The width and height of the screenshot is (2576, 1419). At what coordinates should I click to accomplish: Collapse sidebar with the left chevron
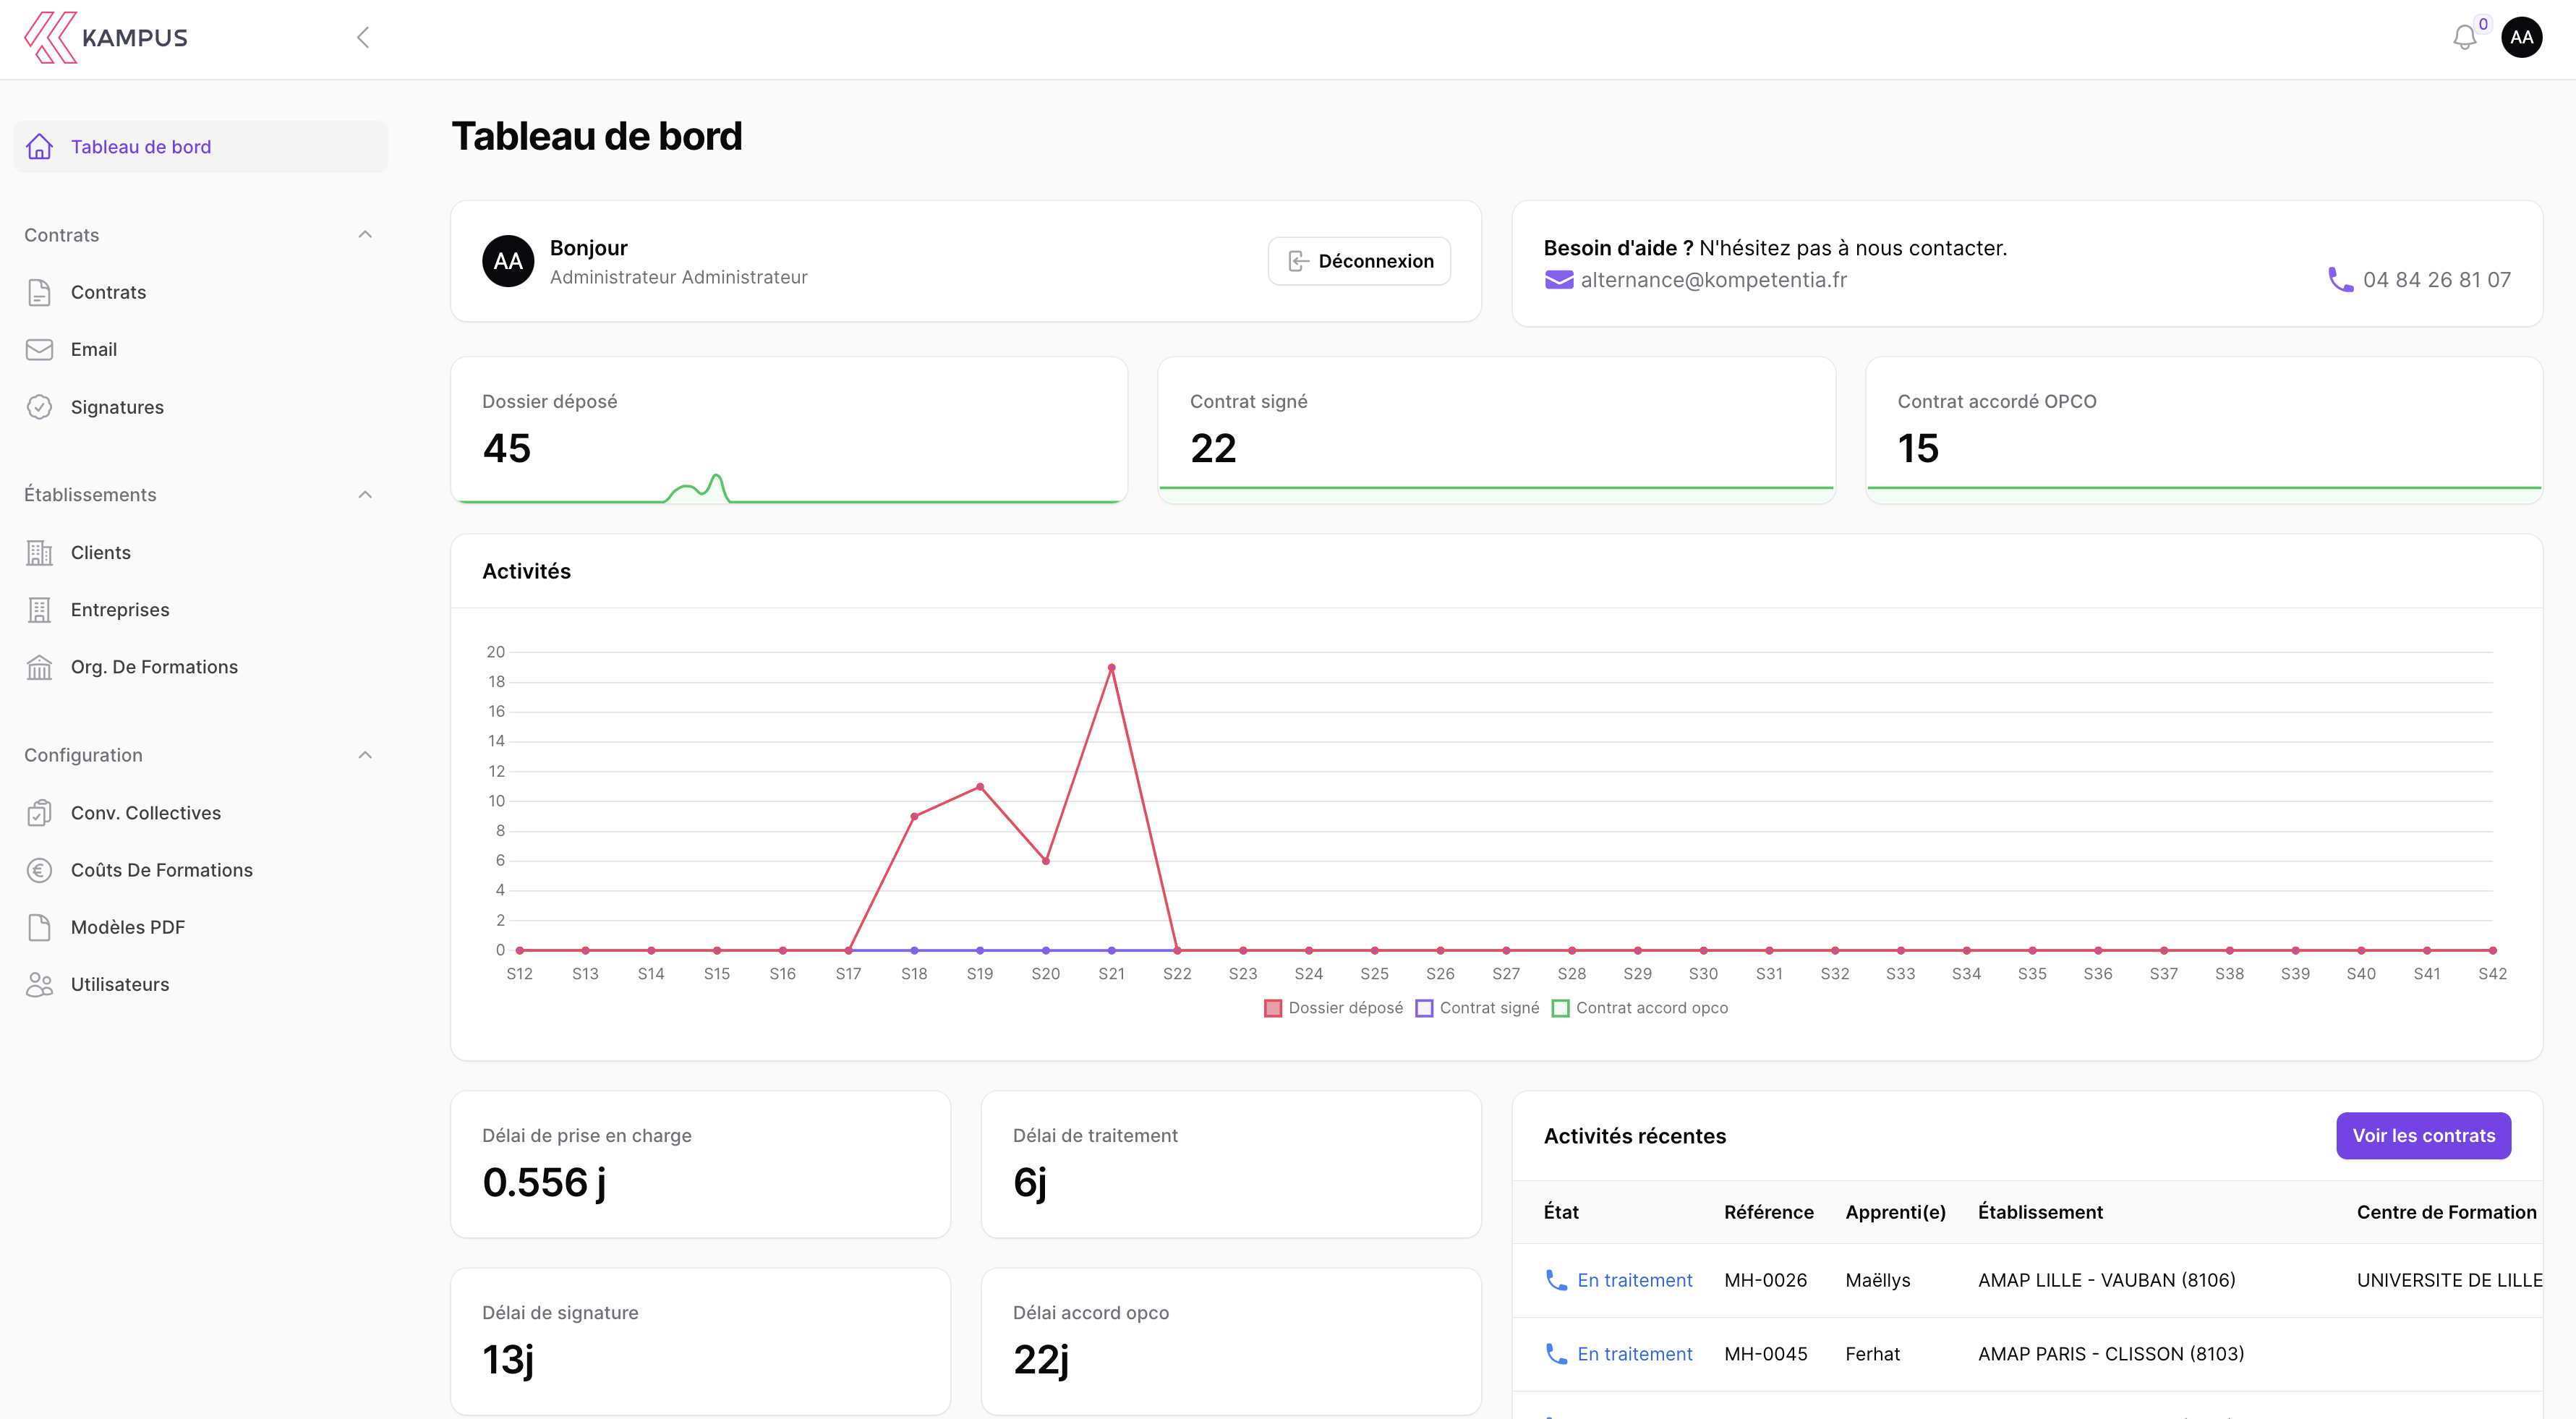[363, 38]
